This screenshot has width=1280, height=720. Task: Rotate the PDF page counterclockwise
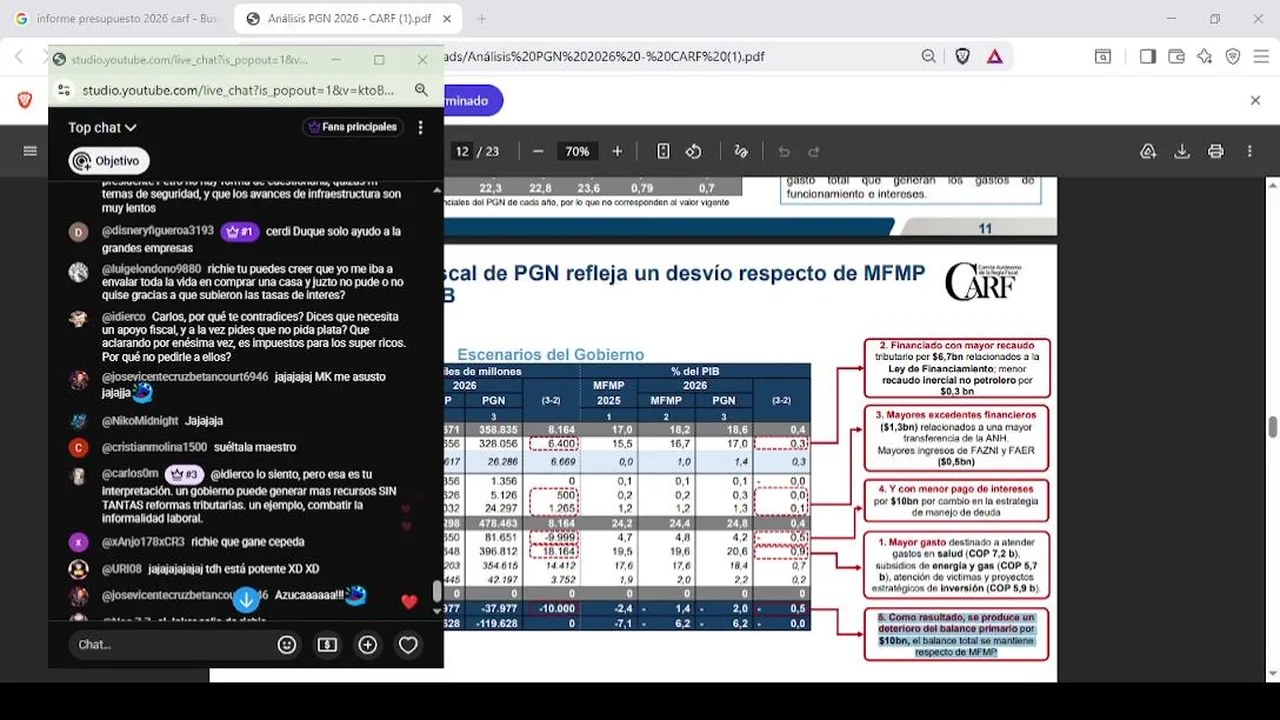[x=693, y=151]
